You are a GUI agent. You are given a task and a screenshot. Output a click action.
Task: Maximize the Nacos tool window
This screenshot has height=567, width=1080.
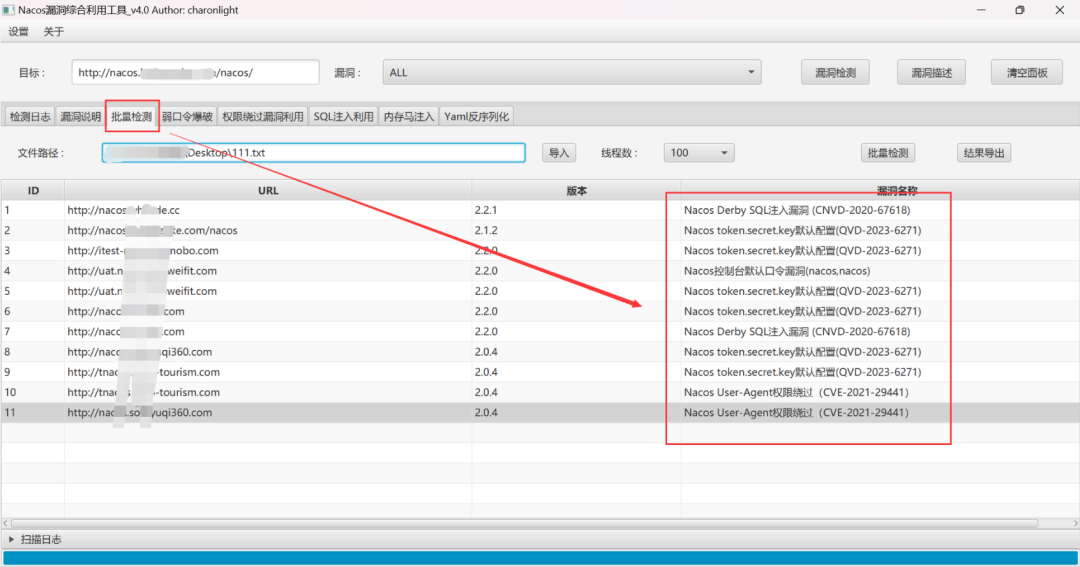(1019, 10)
